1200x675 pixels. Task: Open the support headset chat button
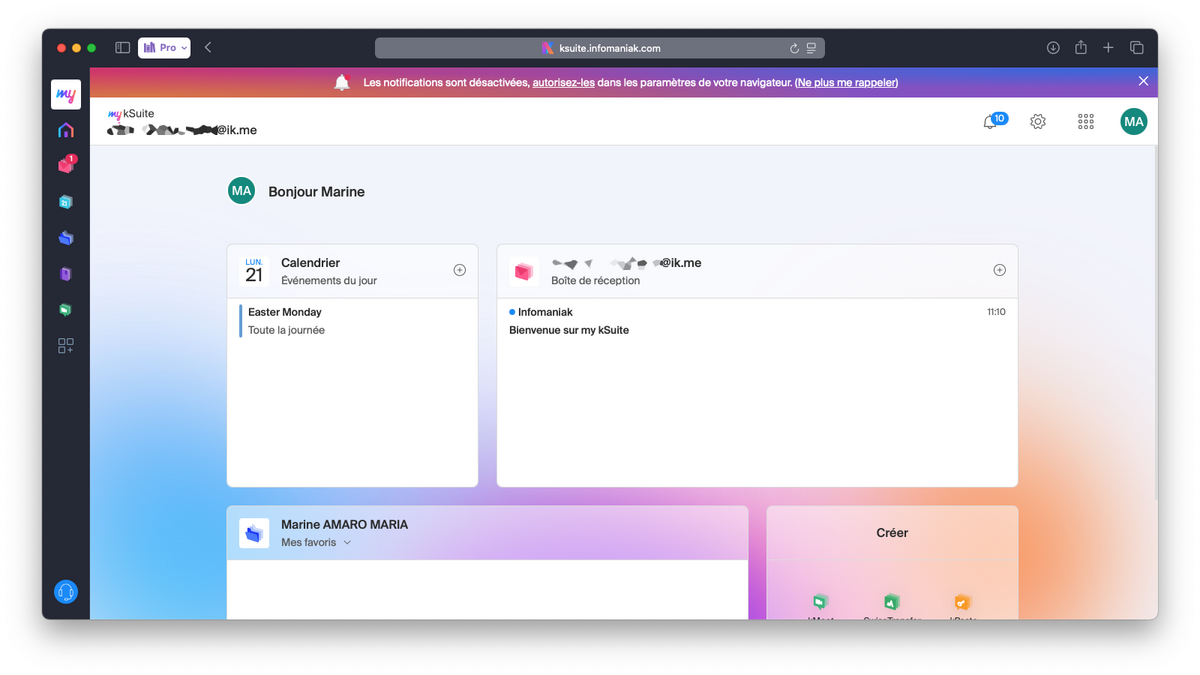[x=66, y=592]
